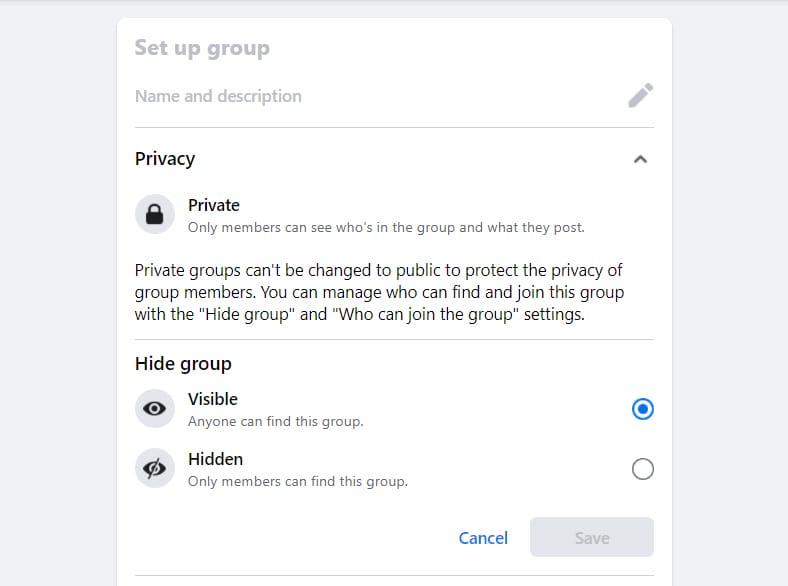788x586 pixels.
Task: Click the Private label text
Action: click(x=214, y=205)
